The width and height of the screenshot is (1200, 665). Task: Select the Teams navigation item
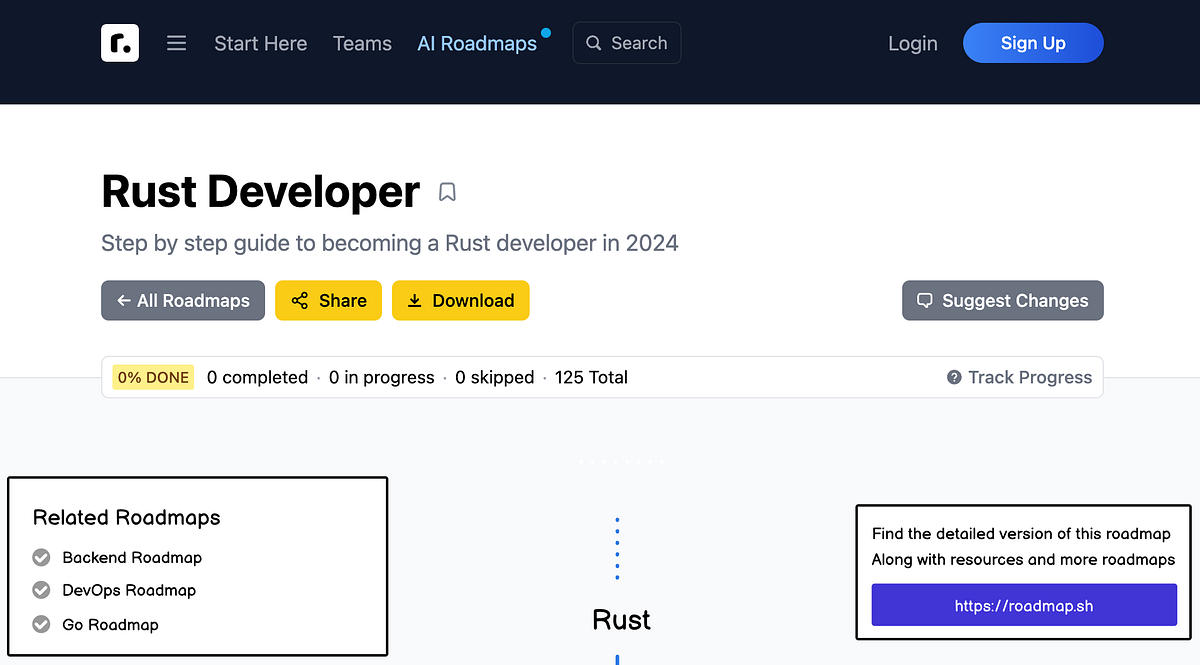coord(362,43)
